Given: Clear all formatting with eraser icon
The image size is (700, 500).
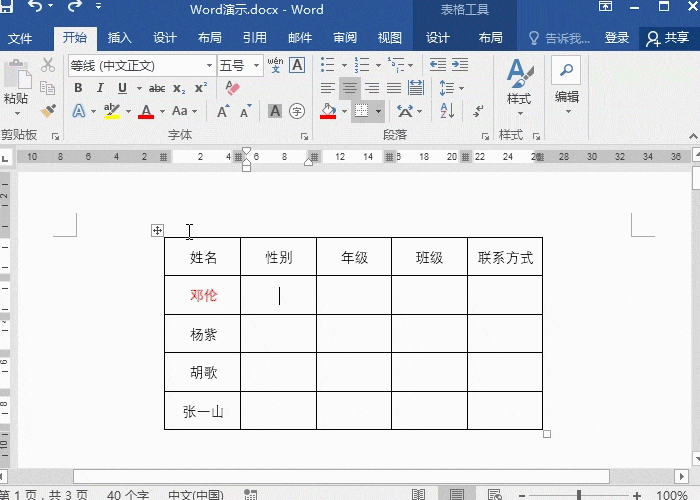Looking at the screenshot, I should pos(233,88).
